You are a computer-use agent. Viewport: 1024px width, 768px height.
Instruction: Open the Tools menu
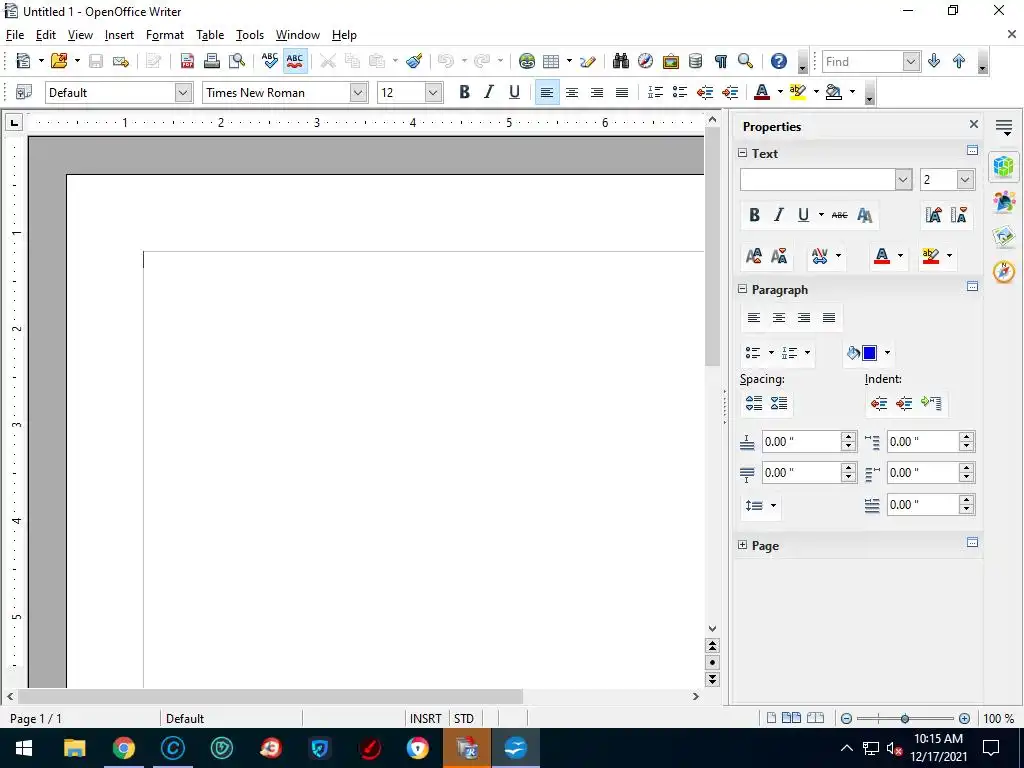[x=249, y=35]
